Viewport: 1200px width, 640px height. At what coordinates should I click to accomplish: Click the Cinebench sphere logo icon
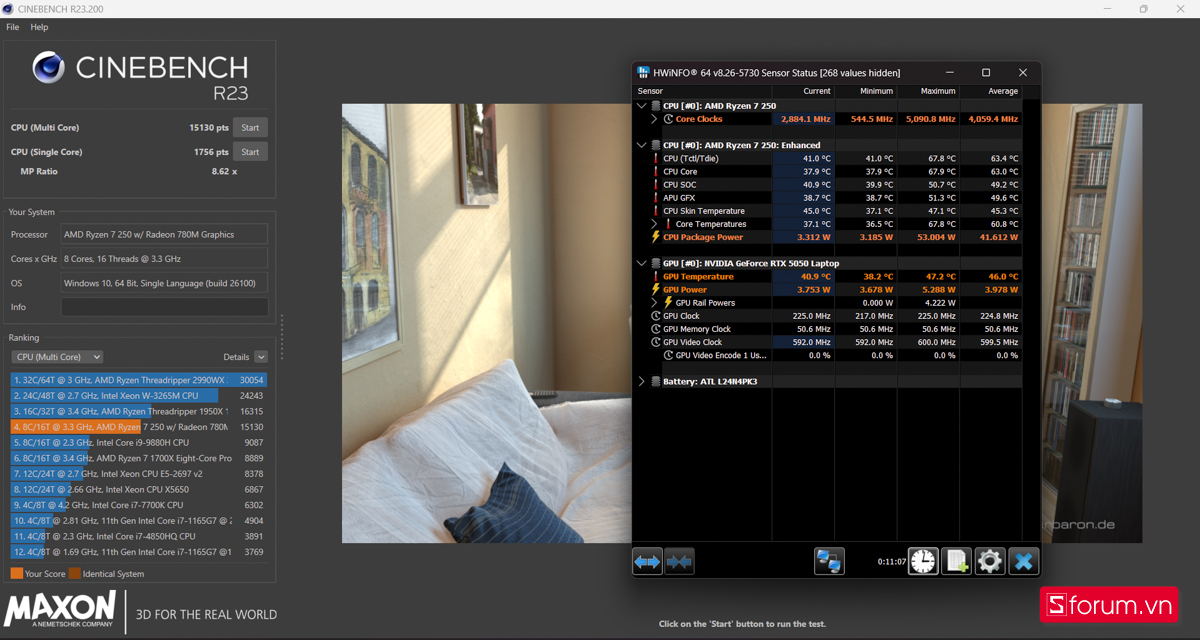(48, 67)
